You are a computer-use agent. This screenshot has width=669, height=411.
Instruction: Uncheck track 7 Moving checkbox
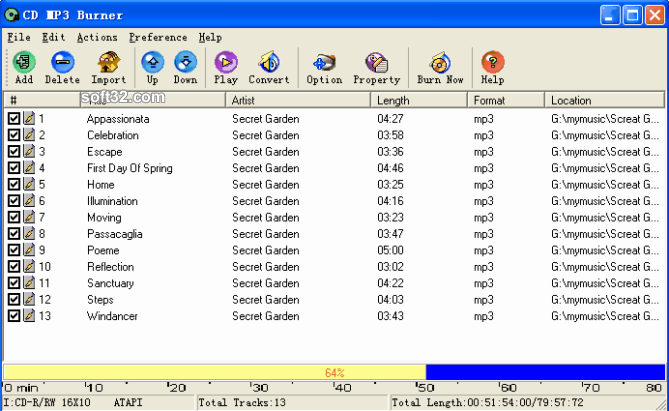[14, 217]
